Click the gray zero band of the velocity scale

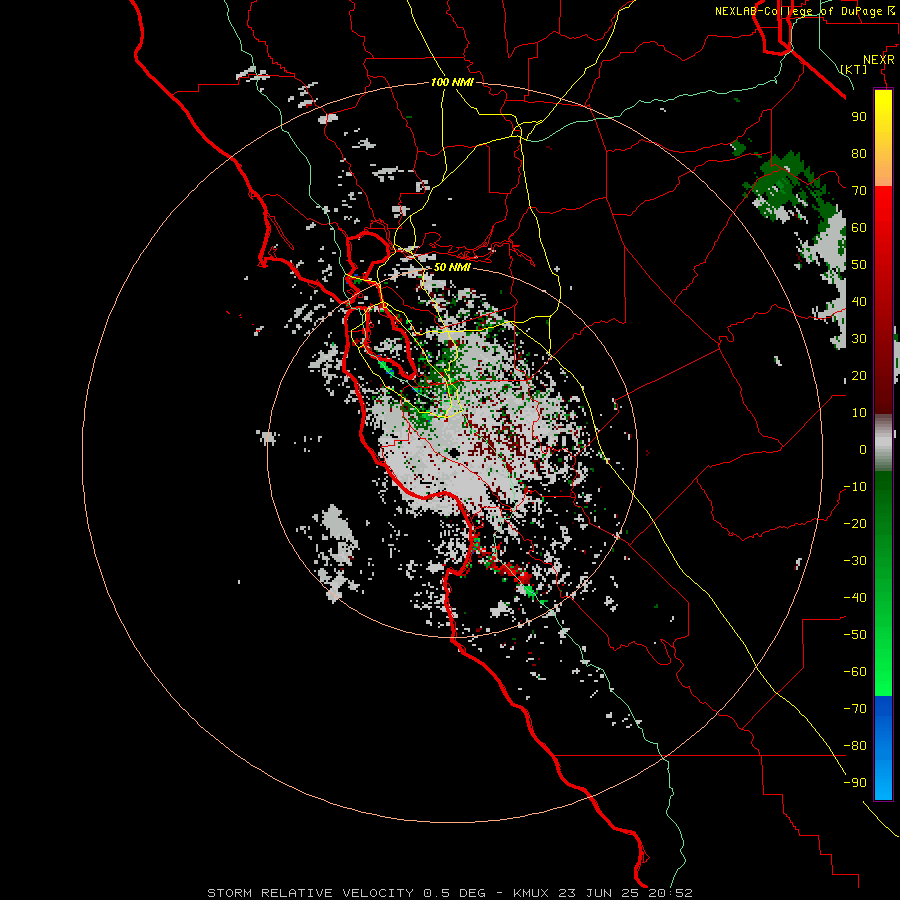tap(883, 442)
